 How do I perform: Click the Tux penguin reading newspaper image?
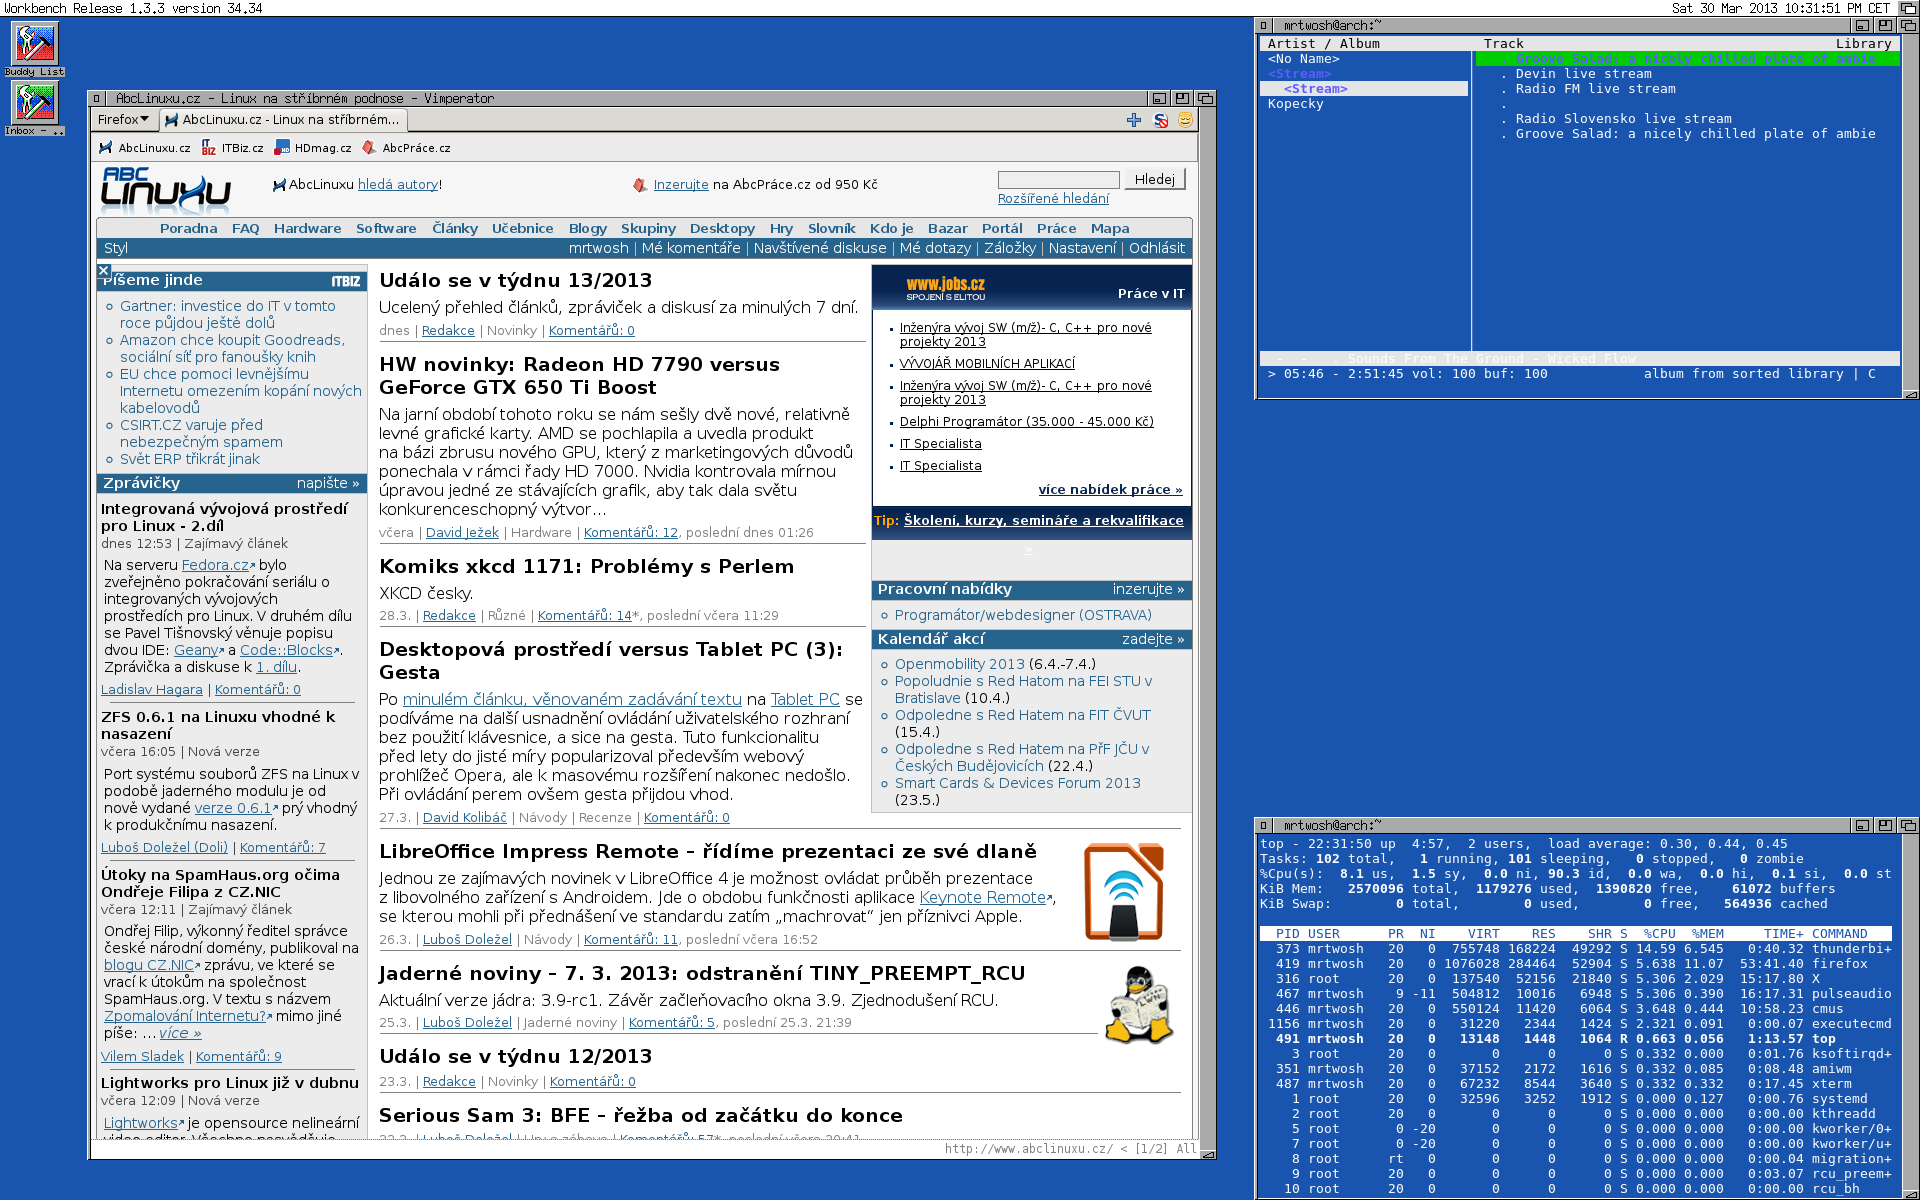point(1138,1005)
